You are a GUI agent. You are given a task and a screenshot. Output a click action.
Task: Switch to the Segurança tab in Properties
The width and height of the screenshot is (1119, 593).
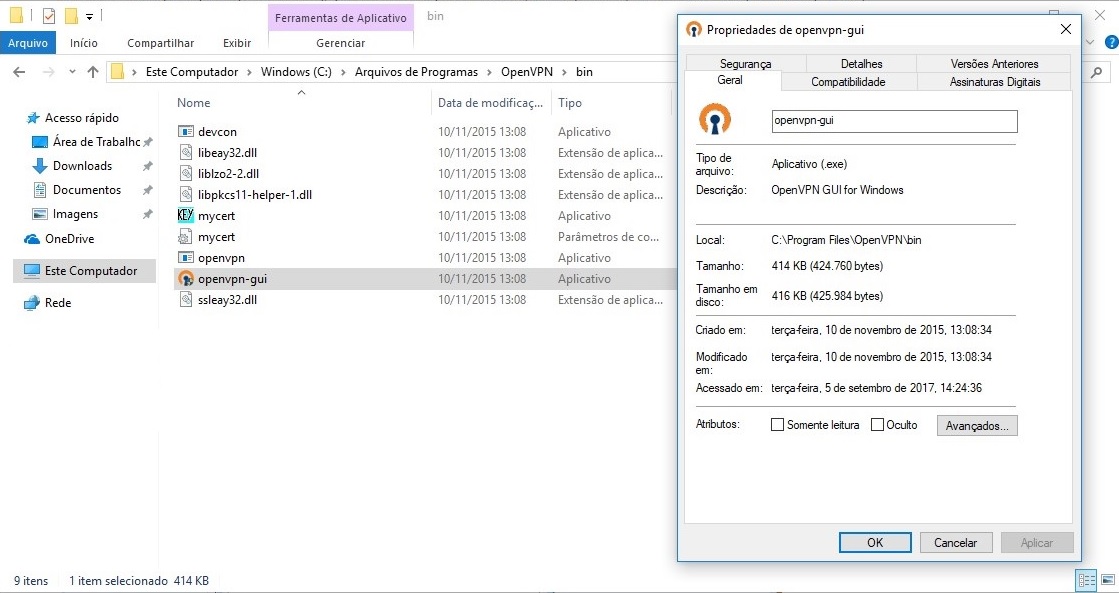click(746, 64)
